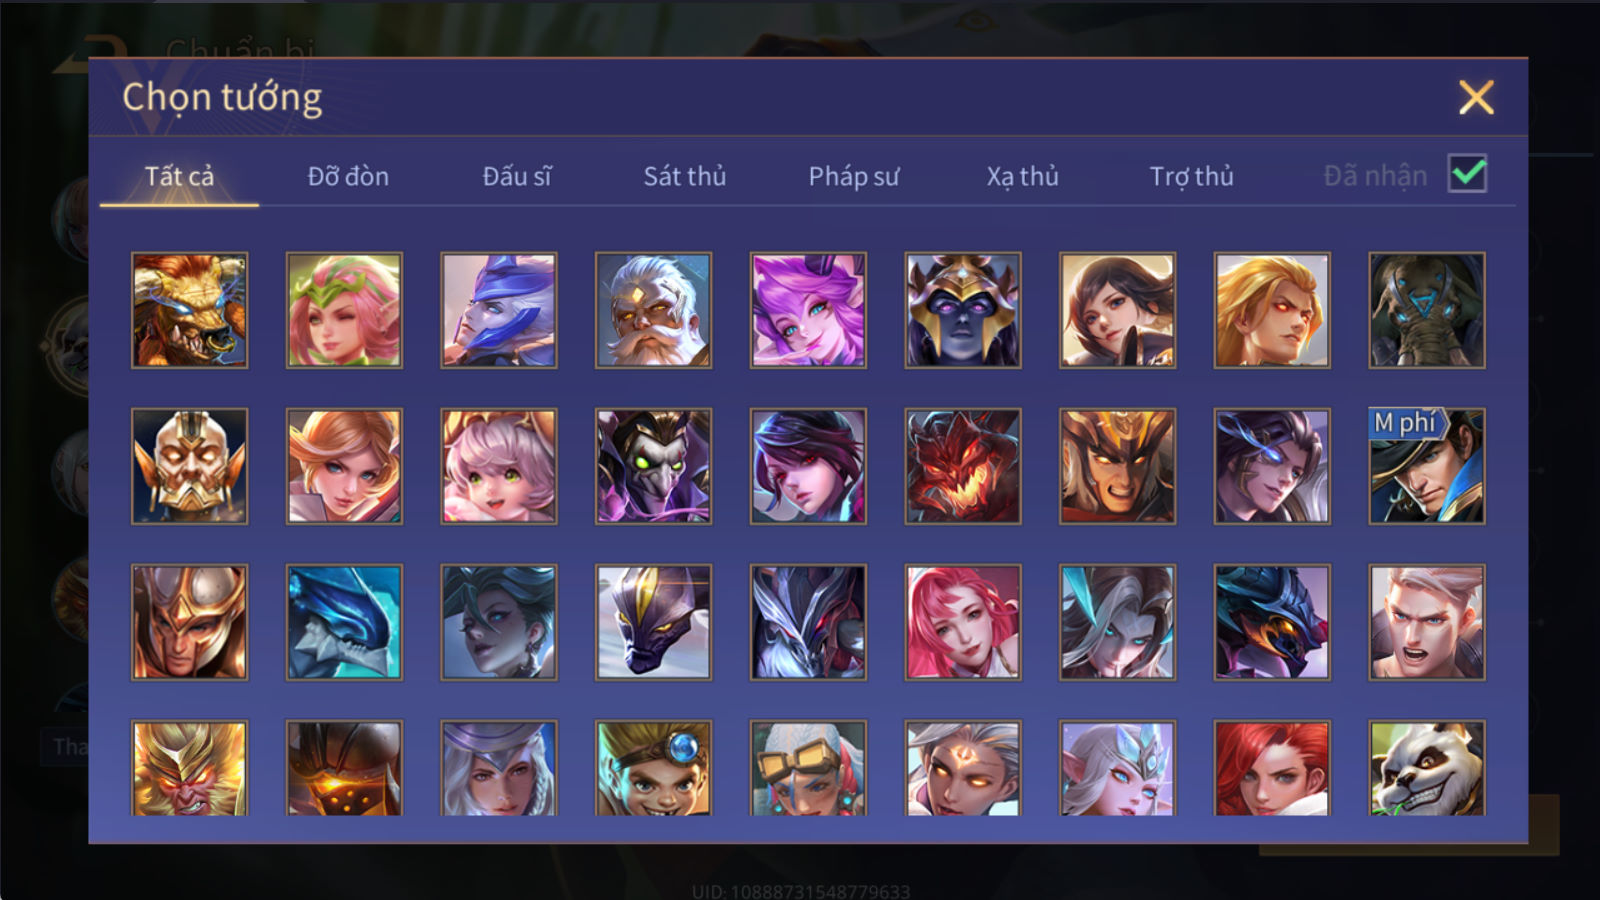Select the blue shark hero portrait
Image resolution: width=1600 pixels, height=900 pixels.
click(345, 622)
